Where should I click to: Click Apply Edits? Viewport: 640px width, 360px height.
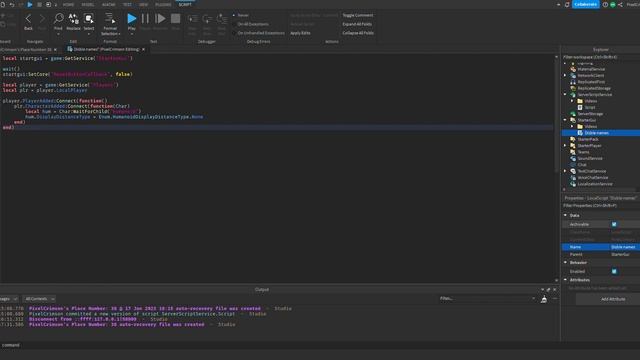pyautogui.click(x=300, y=33)
